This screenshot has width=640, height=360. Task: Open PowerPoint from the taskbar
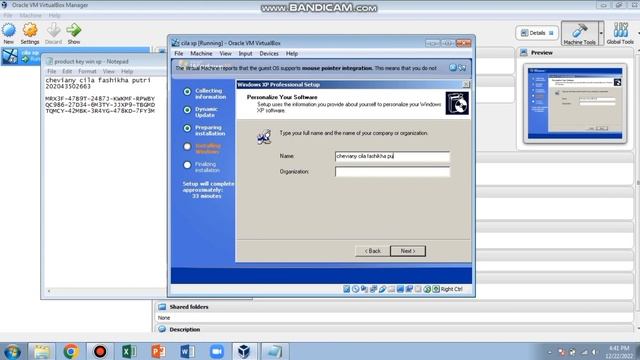tap(158, 351)
